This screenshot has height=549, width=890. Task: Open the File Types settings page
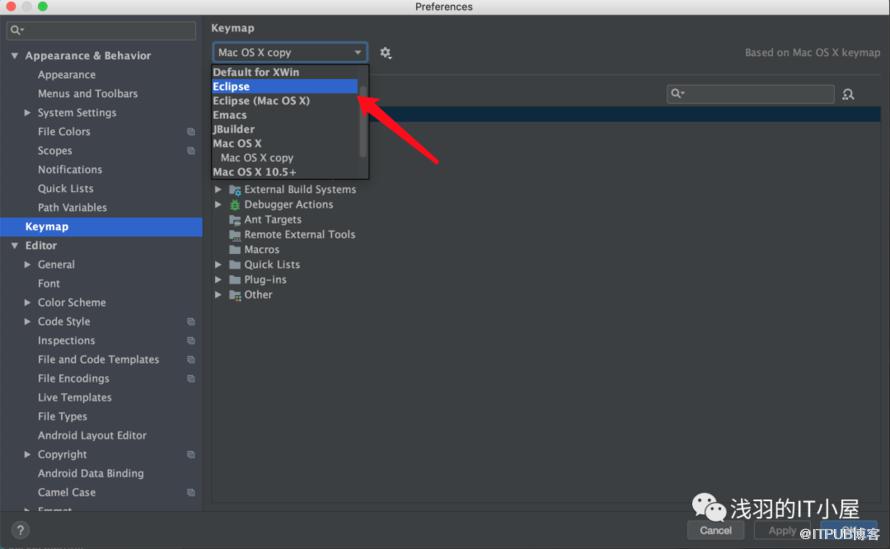tap(62, 417)
